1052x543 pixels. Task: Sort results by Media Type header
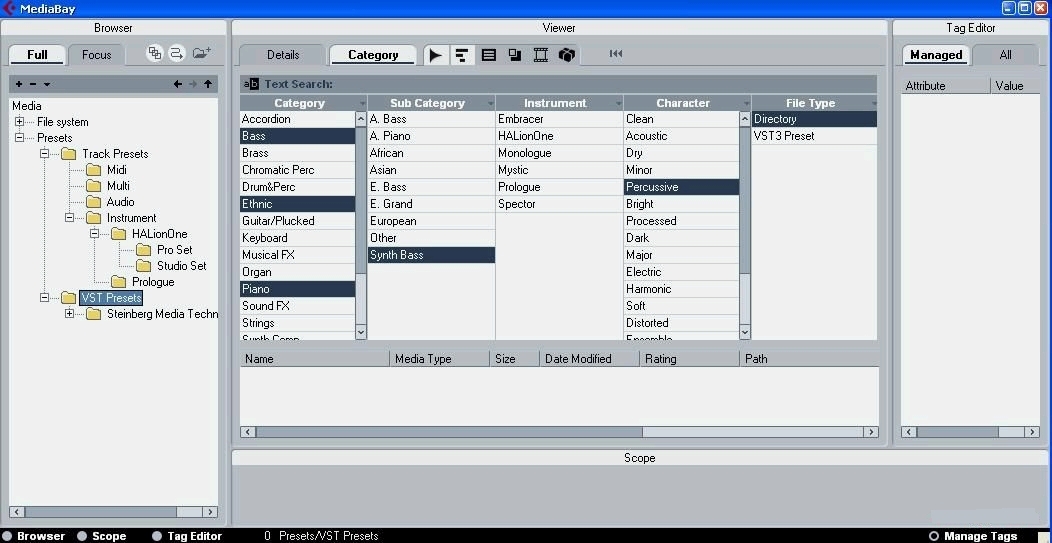[x=439, y=358]
